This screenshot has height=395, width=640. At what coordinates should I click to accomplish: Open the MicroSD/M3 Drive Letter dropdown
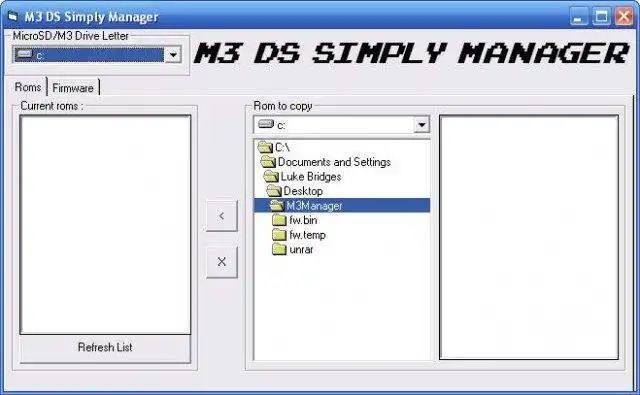click(173, 55)
